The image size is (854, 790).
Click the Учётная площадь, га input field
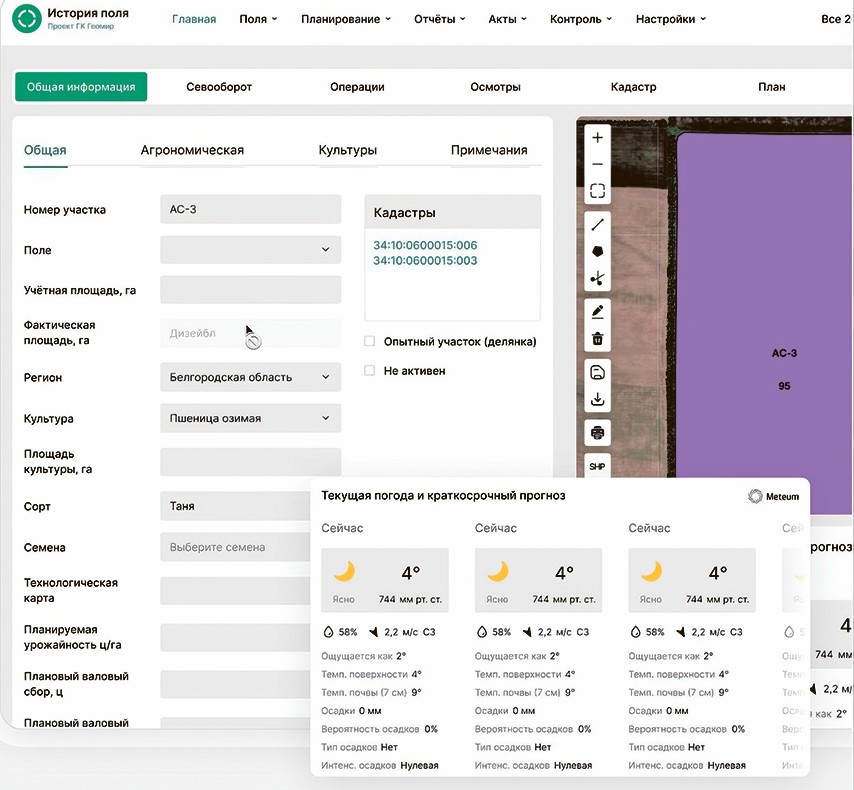pos(251,289)
